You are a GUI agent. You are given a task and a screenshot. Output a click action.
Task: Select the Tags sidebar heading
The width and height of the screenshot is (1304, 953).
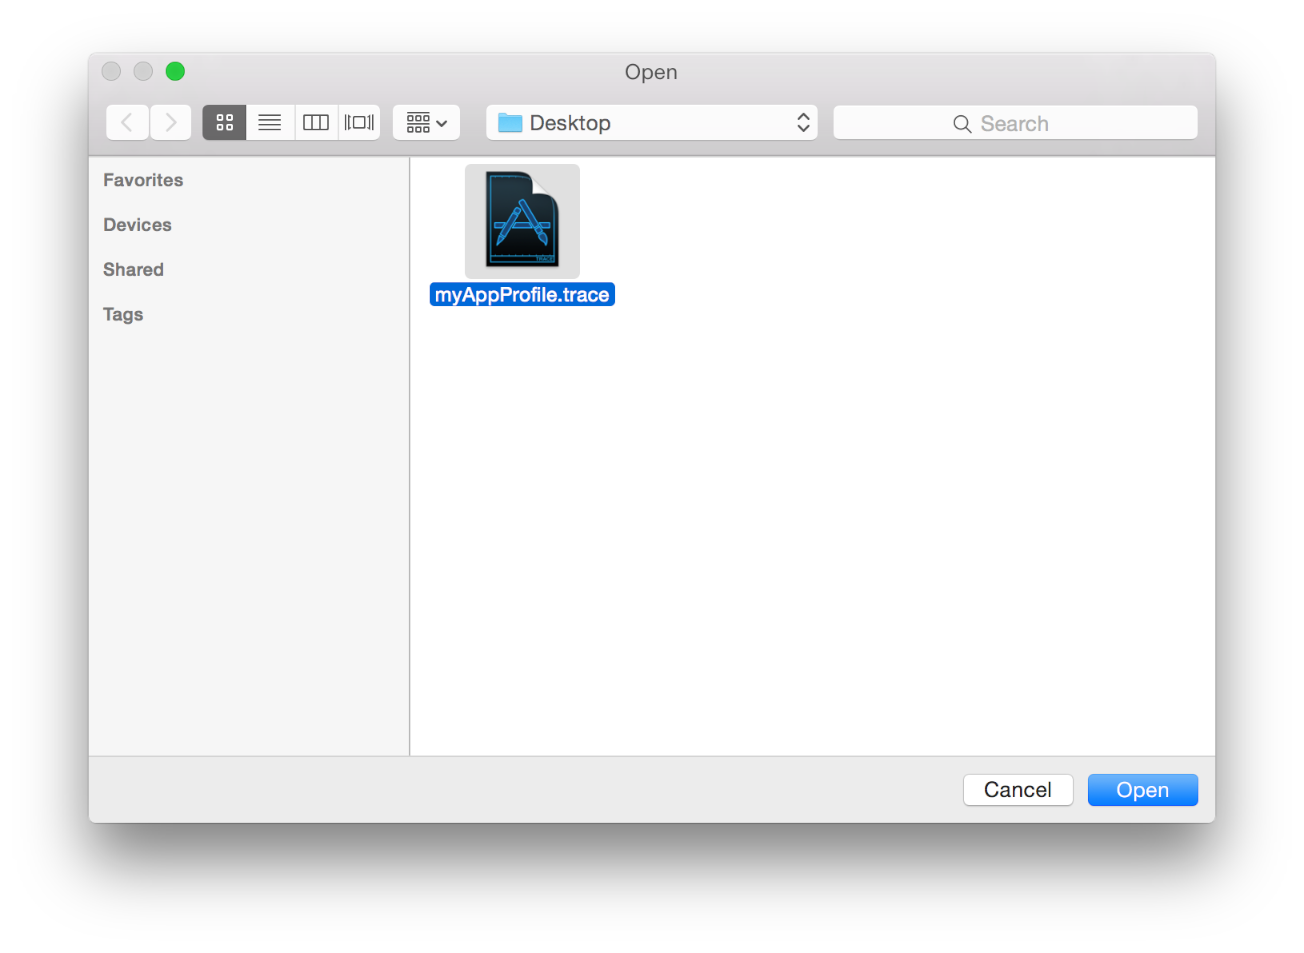click(x=123, y=315)
